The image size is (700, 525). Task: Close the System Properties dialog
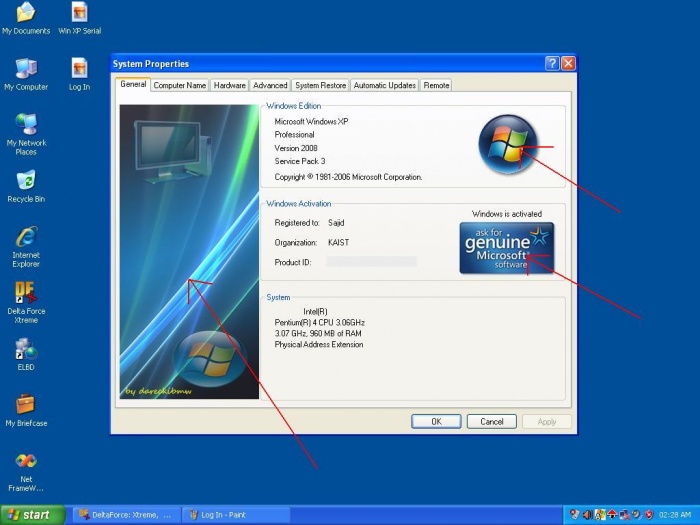click(x=568, y=63)
